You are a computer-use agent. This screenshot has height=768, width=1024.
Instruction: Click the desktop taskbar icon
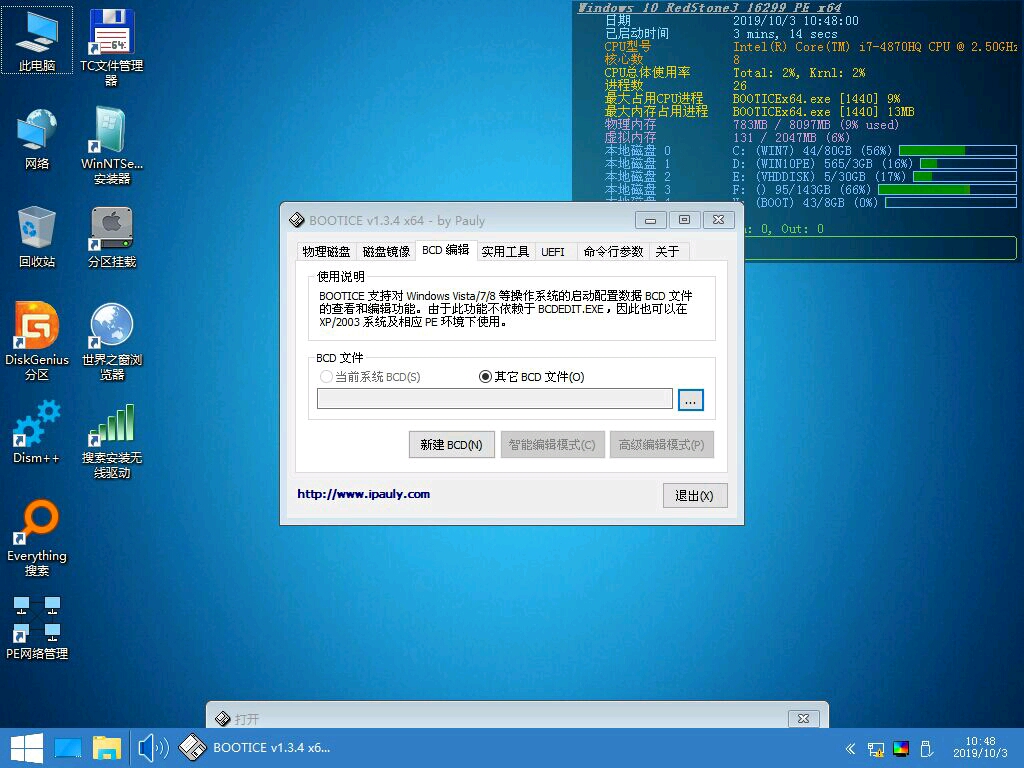68,748
